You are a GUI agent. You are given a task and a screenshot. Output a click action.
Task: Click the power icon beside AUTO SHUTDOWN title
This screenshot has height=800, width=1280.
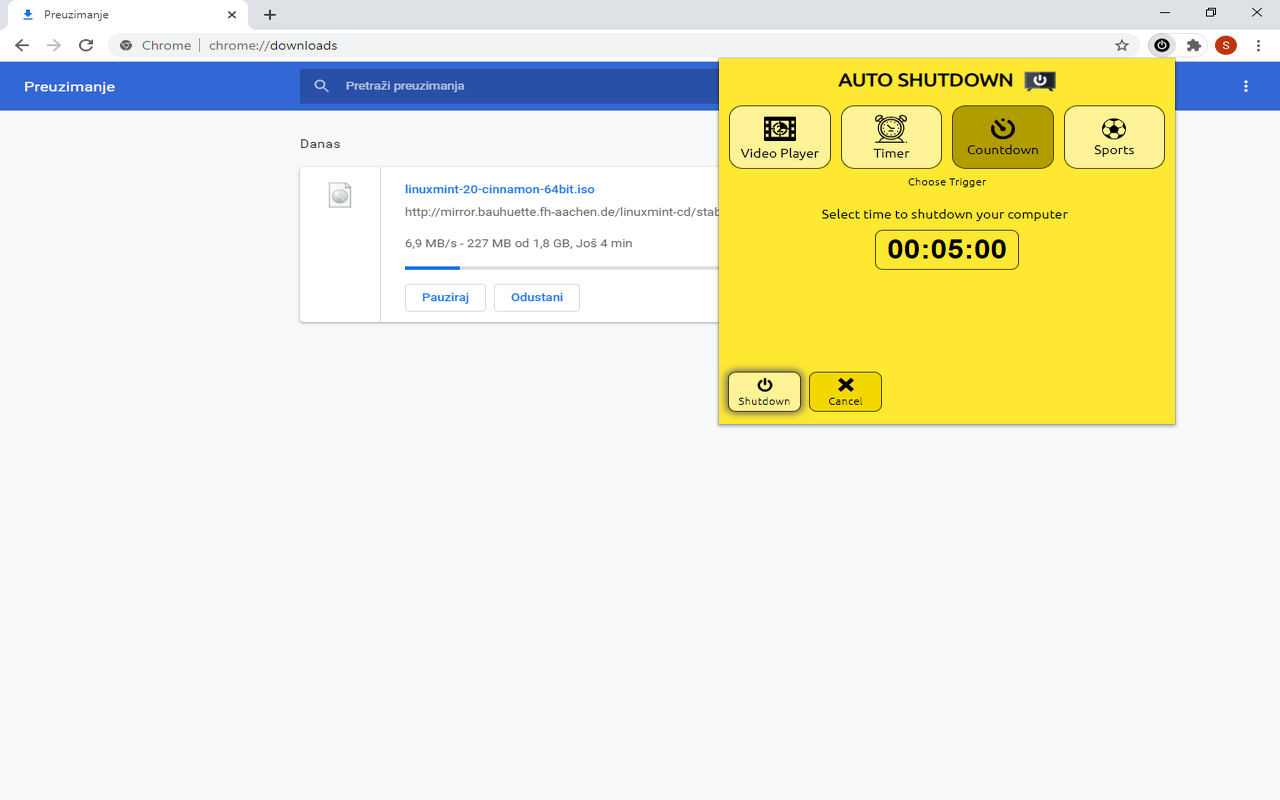point(1040,80)
